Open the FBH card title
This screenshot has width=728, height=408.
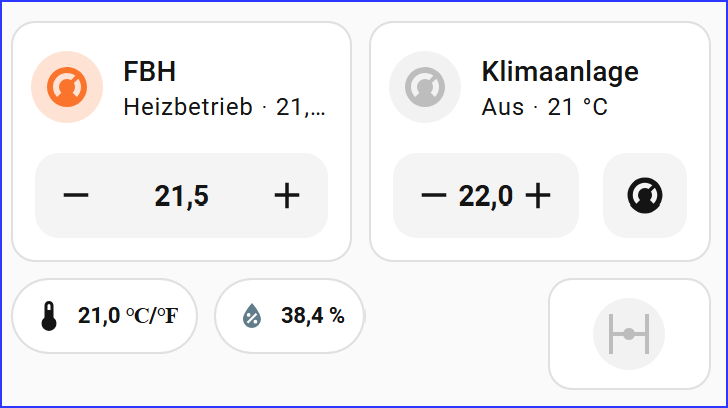pos(150,72)
